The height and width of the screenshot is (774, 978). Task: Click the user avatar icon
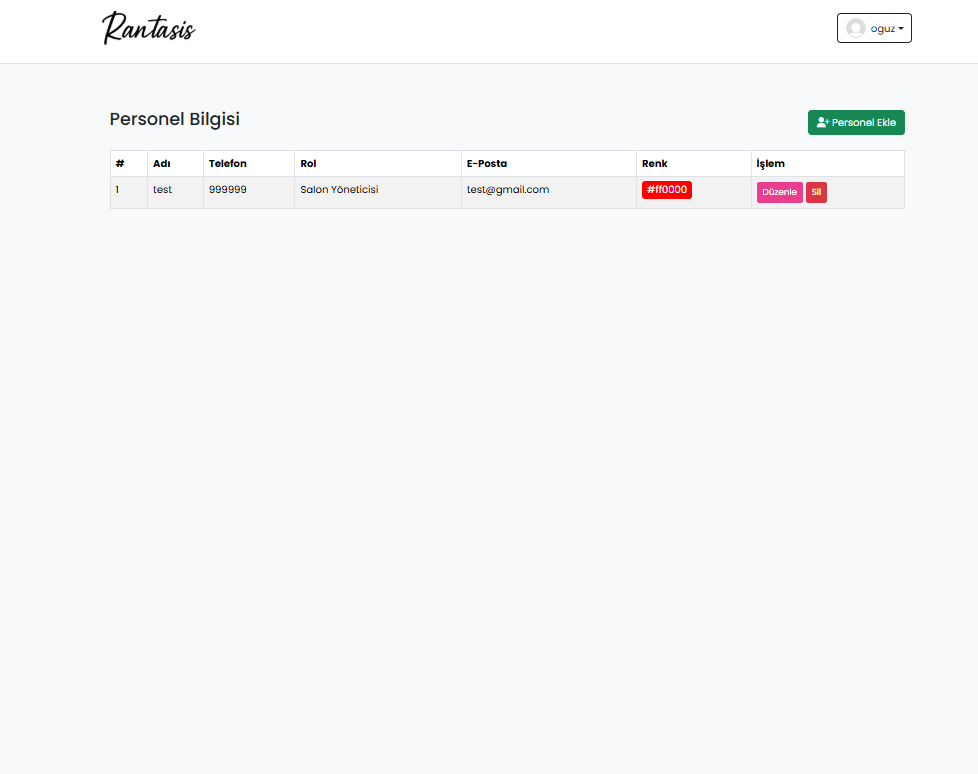[x=855, y=28]
